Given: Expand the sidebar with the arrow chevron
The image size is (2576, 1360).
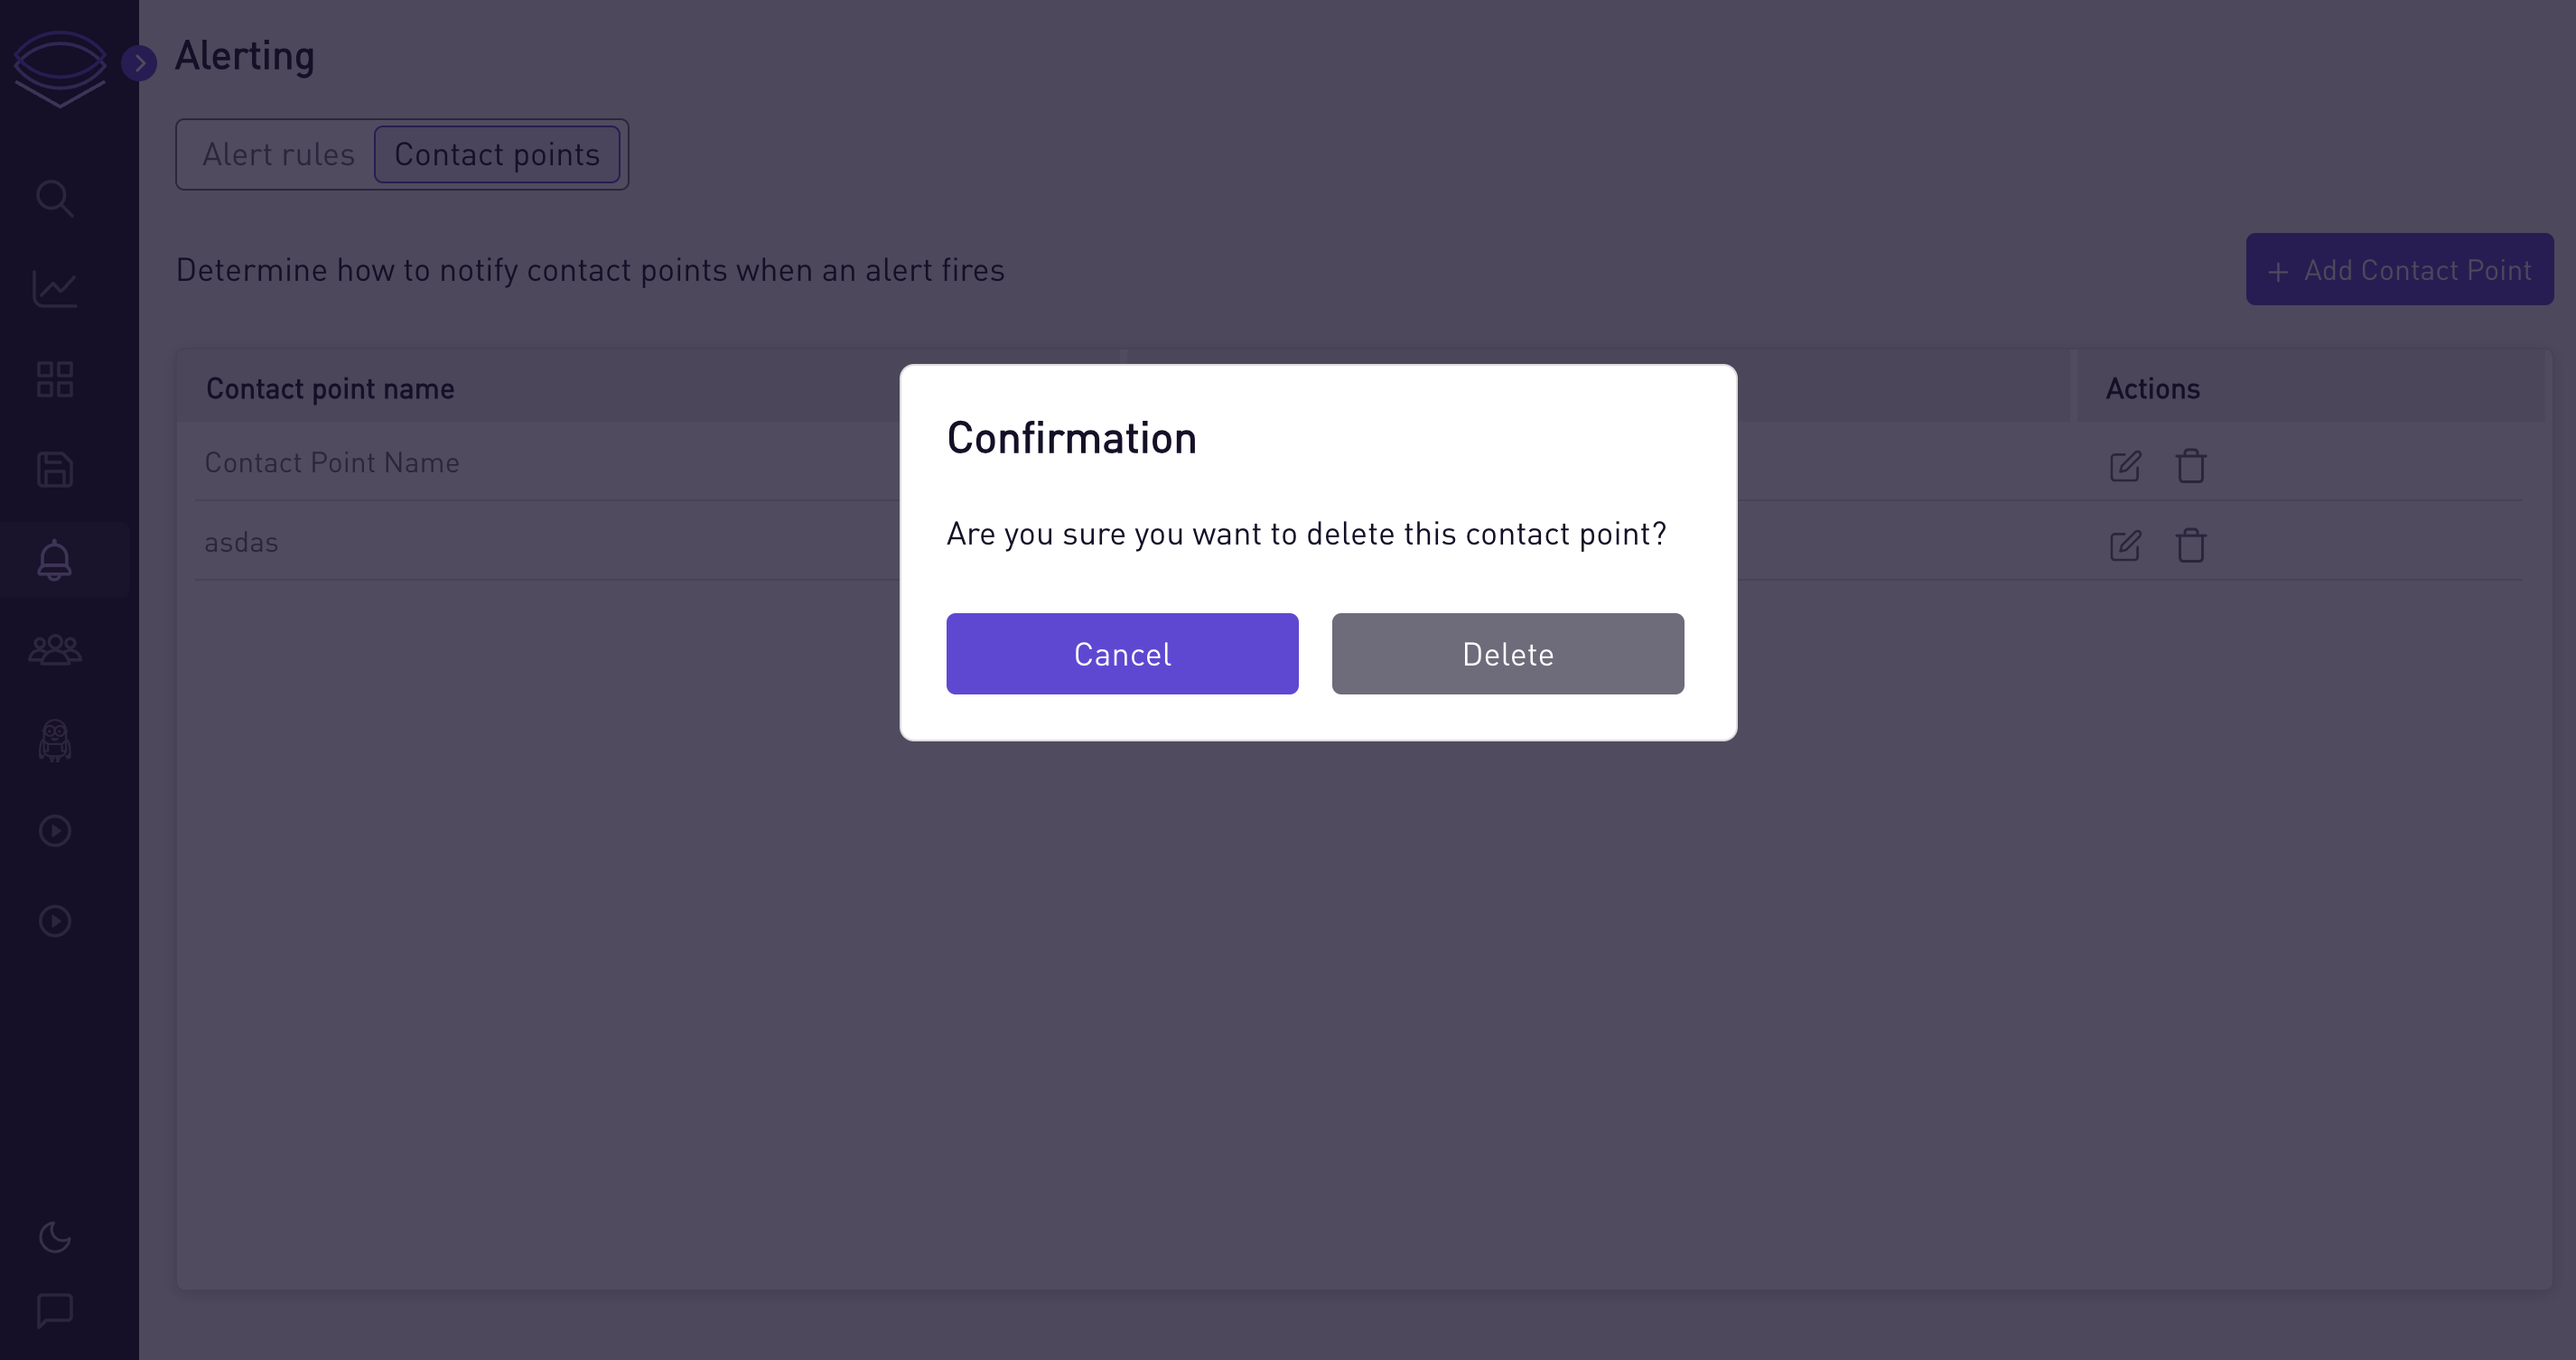Looking at the screenshot, I should tap(140, 62).
